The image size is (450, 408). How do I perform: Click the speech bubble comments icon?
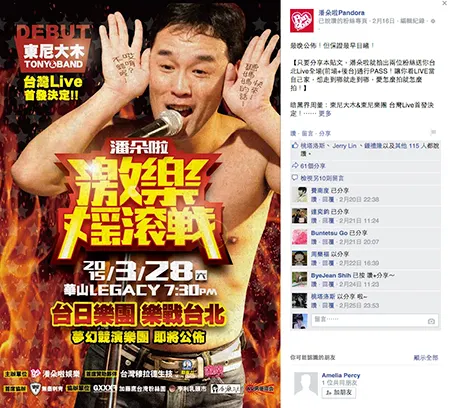[x=295, y=178]
